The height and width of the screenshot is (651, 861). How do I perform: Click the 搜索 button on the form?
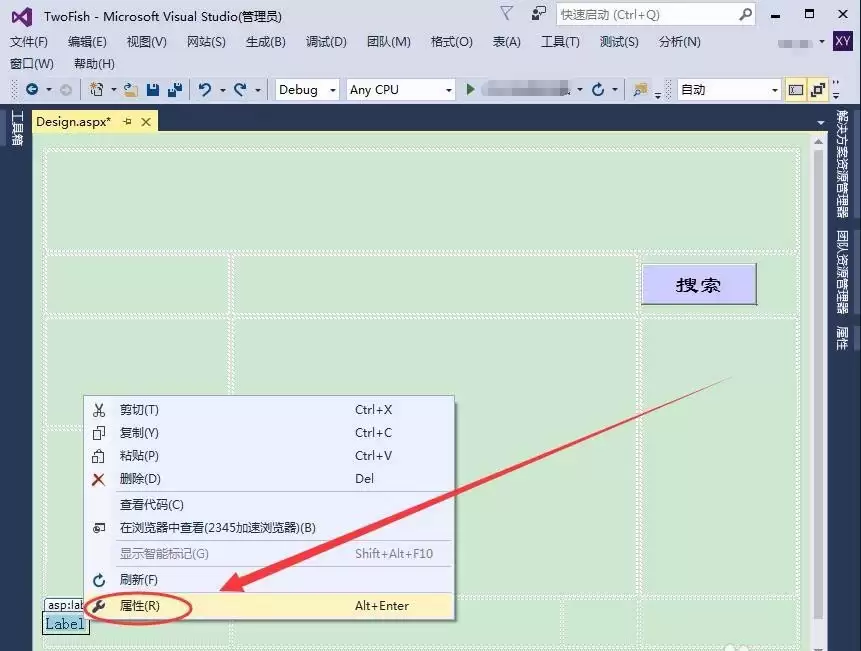[x=698, y=284]
